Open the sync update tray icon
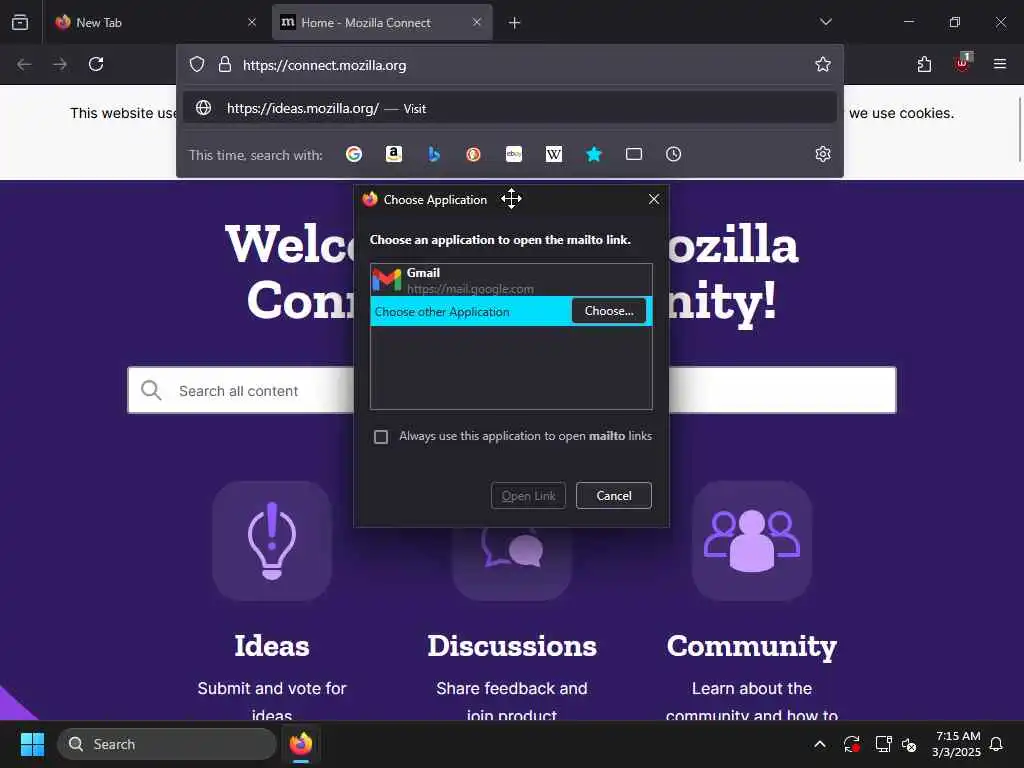The image size is (1024, 768). 852,744
